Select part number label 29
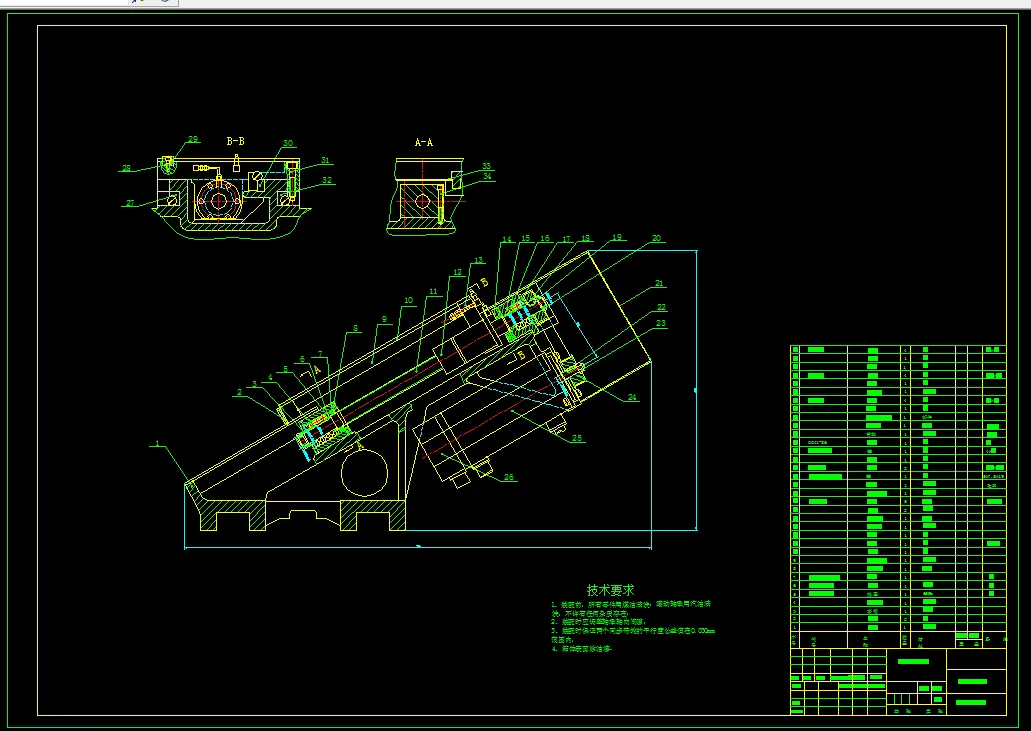The image size is (1031, 731). click(193, 139)
